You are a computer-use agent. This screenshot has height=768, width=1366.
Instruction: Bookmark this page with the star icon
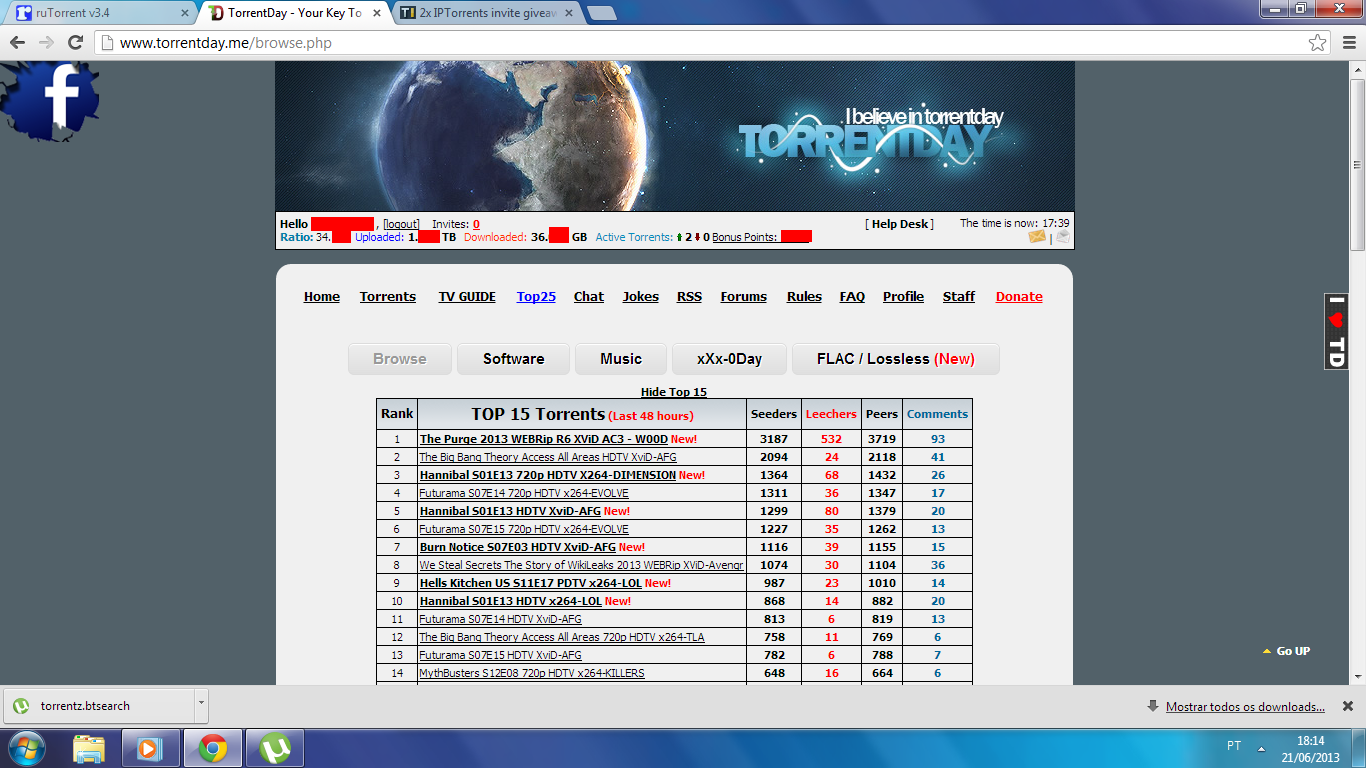click(x=1318, y=43)
